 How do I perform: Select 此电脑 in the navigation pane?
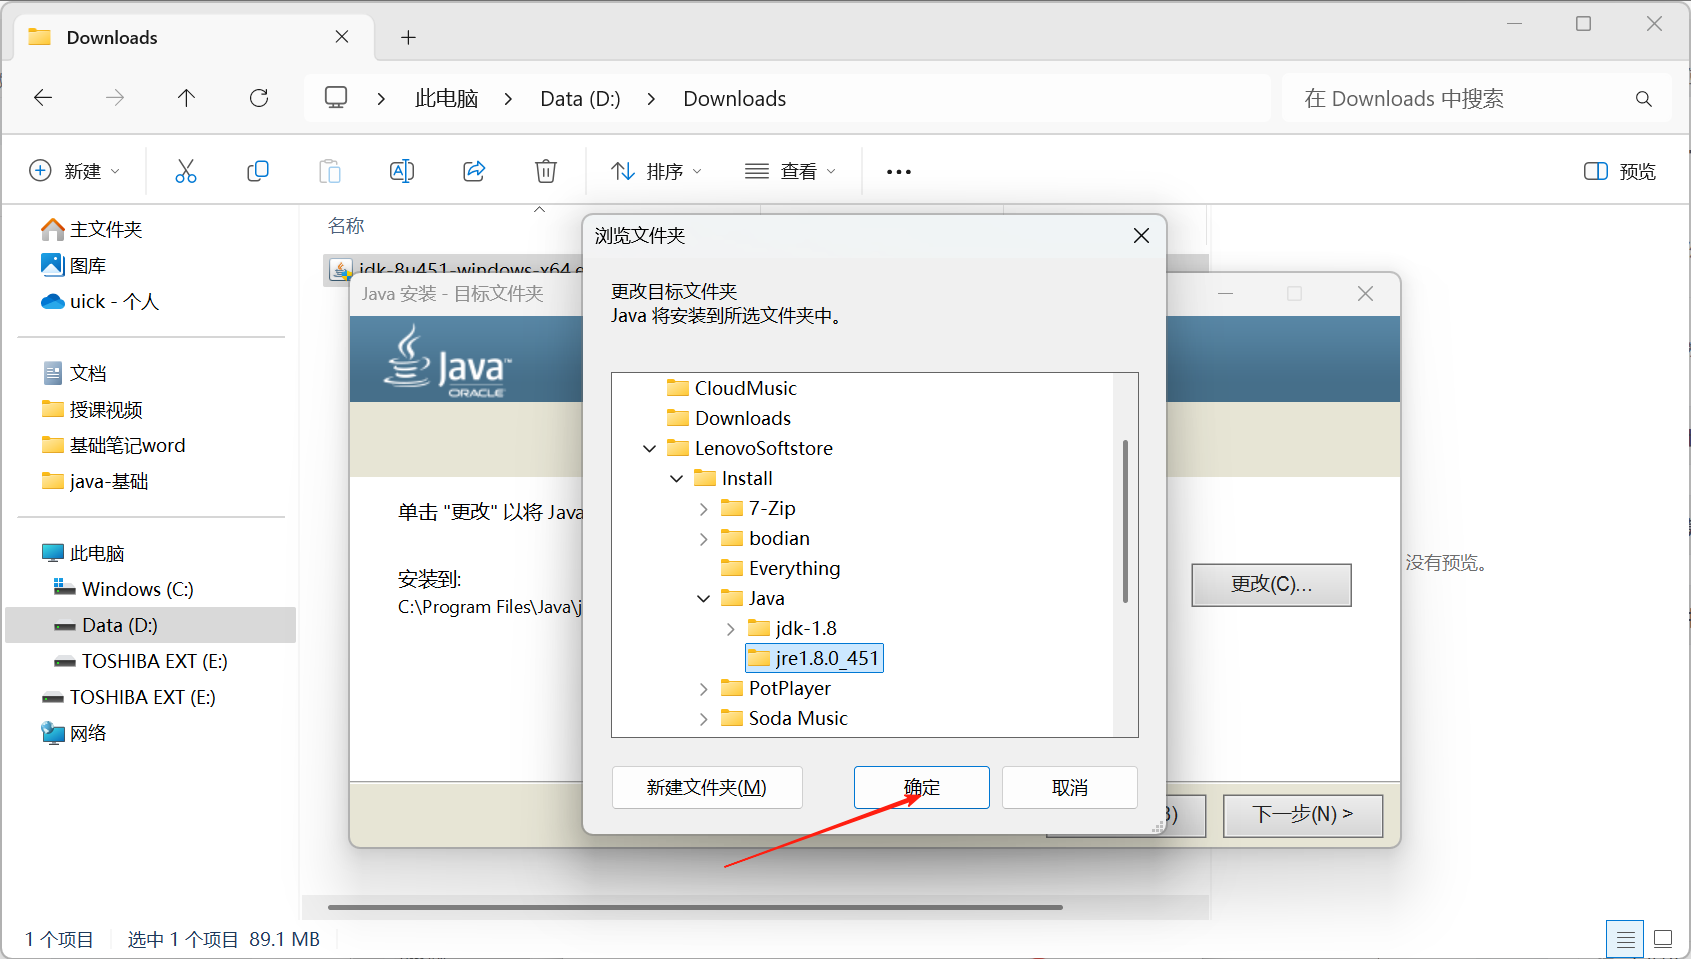click(x=83, y=553)
